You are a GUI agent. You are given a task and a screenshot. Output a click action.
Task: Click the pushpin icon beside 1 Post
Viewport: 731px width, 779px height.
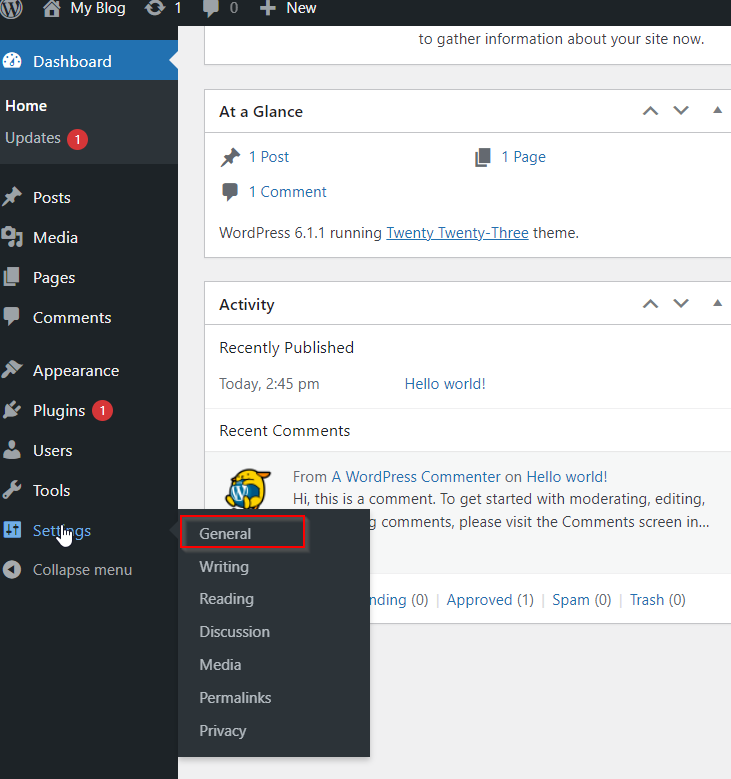(230, 157)
